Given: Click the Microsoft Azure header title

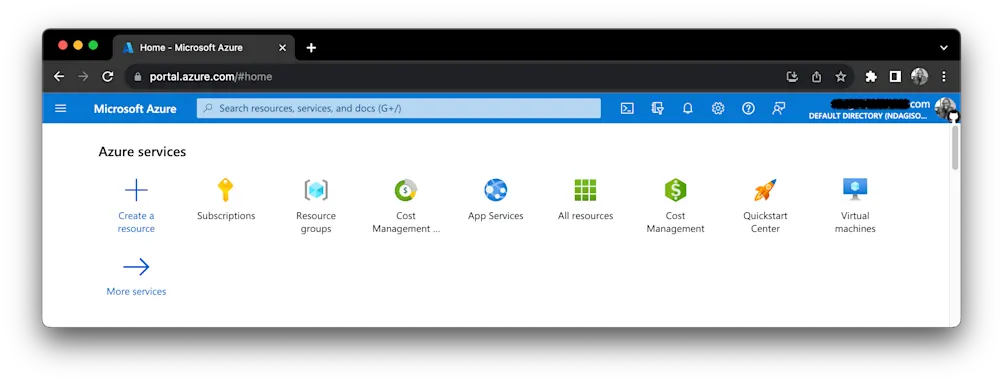Looking at the screenshot, I should pyautogui.click(x=135, y=109).
